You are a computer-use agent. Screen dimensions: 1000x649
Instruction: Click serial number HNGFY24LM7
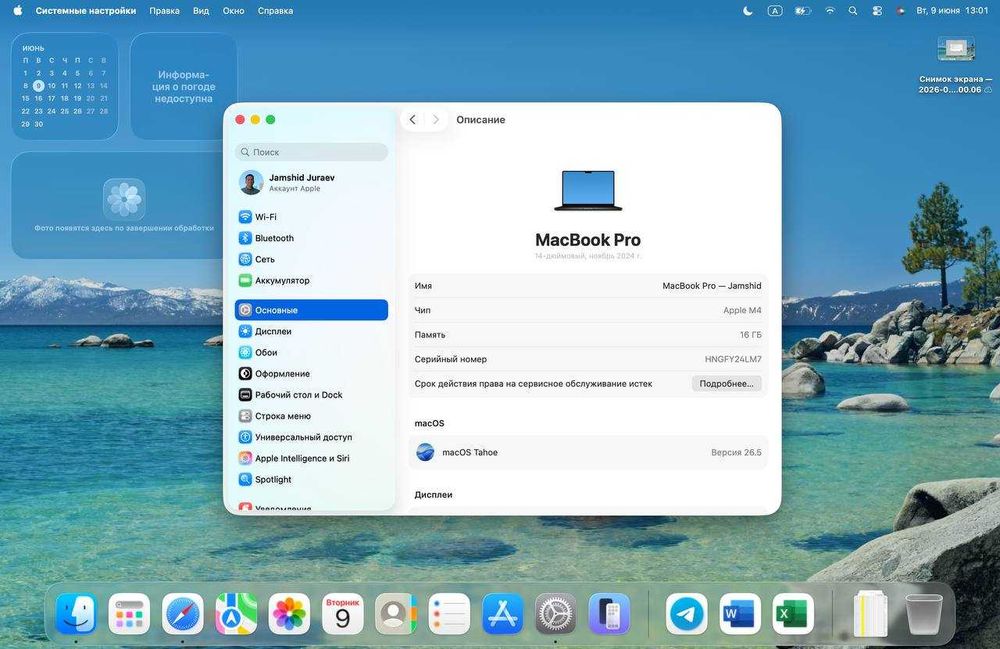coord(733,359)
